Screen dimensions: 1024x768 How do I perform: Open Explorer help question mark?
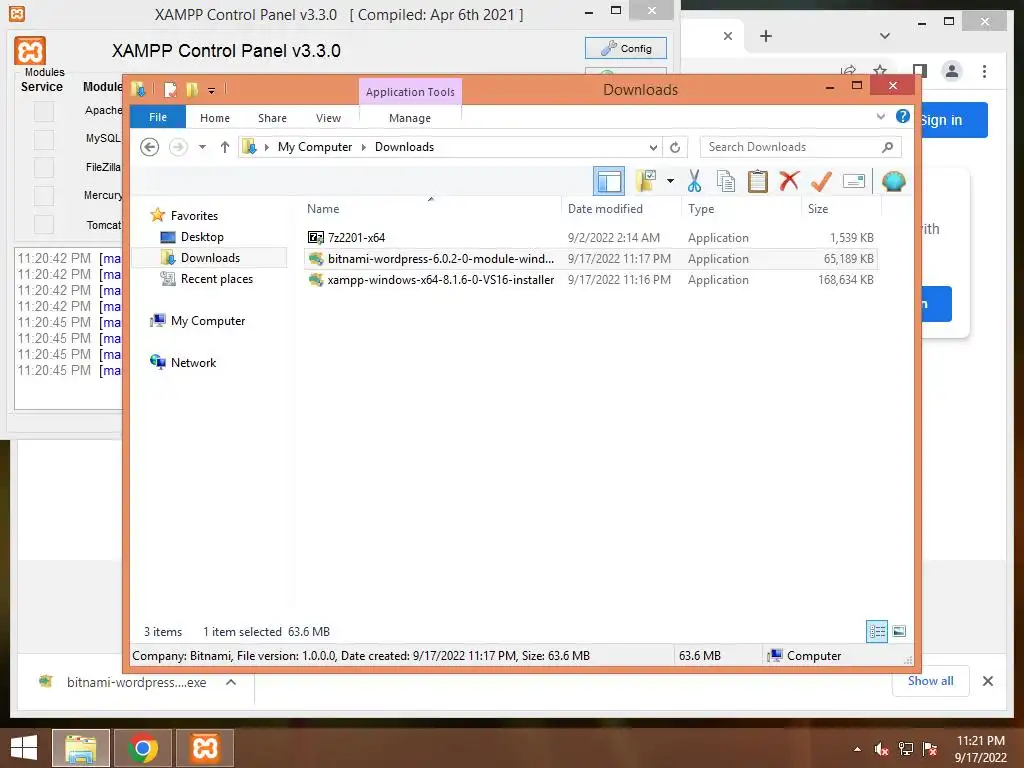(903, 116)
